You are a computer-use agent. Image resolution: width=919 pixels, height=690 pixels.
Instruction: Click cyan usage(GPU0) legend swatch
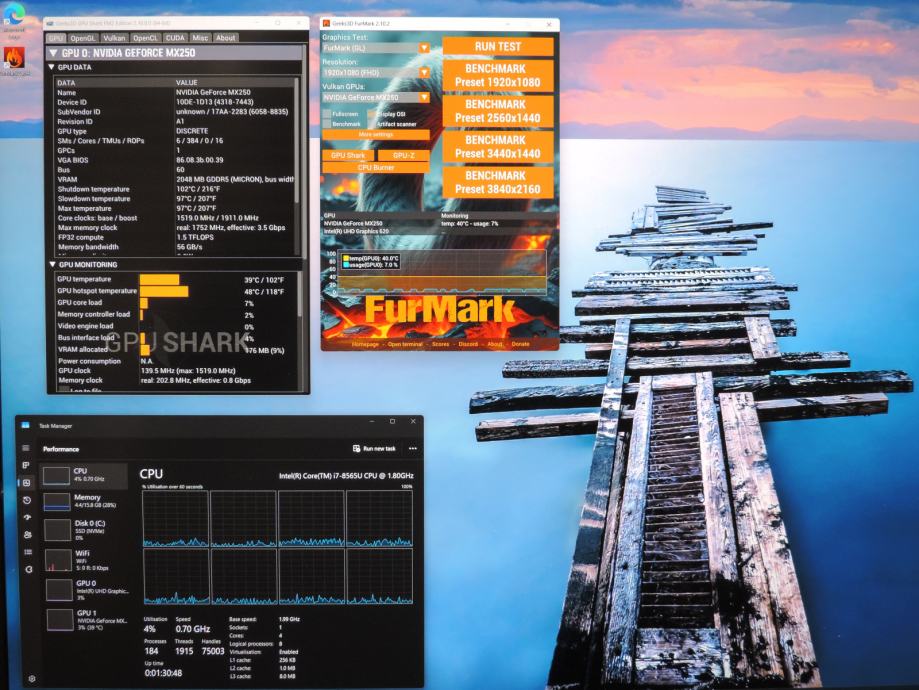click(x=346, y=265)
